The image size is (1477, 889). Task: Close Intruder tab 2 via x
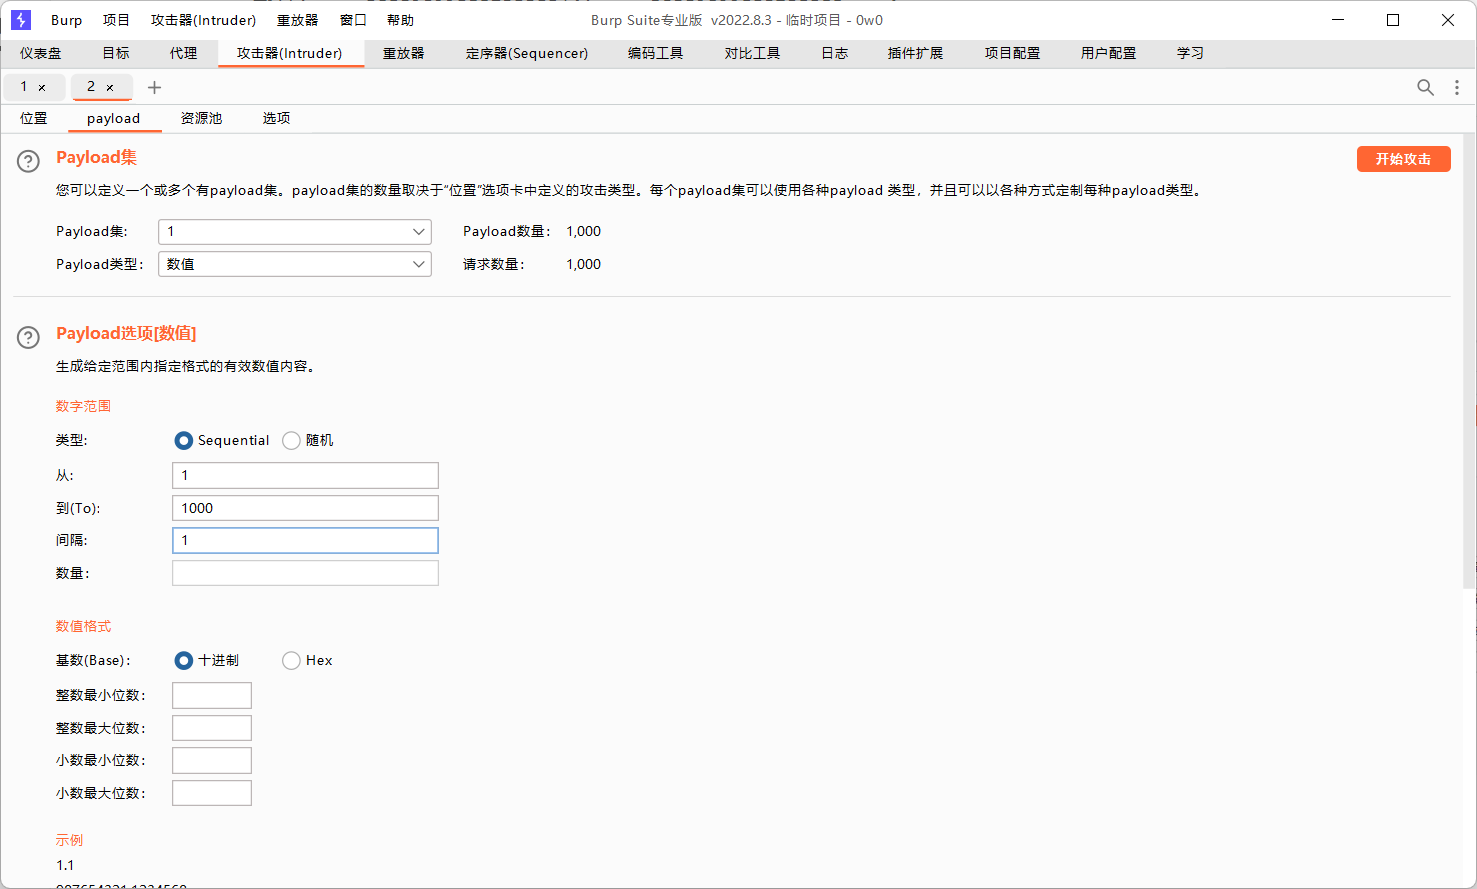pos(110,88)
